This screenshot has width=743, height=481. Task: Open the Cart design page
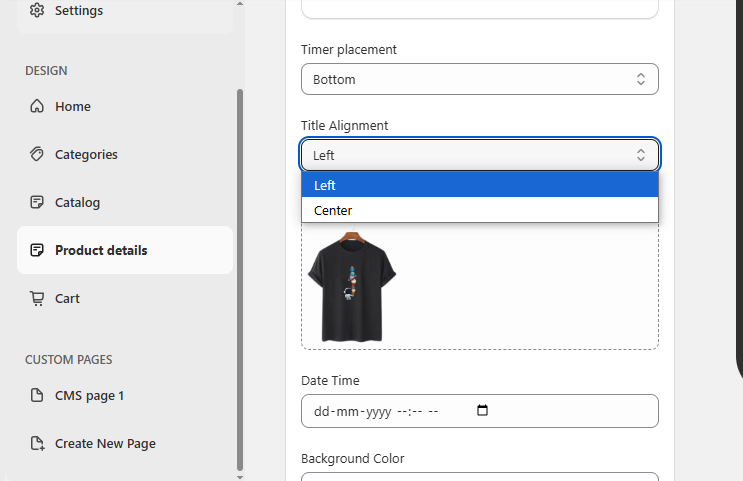pos(125,299)
